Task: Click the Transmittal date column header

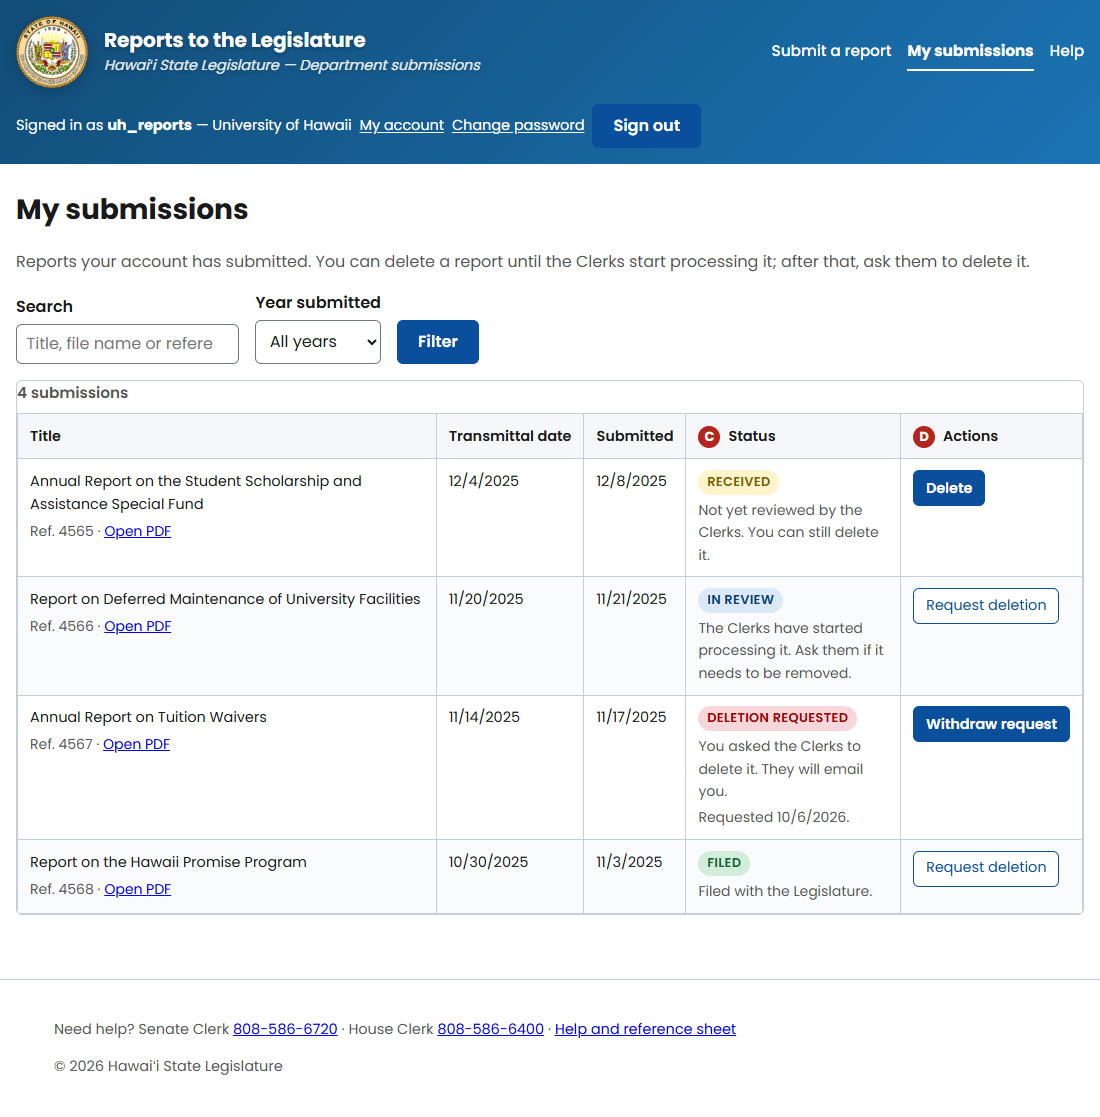Action: 509,436
